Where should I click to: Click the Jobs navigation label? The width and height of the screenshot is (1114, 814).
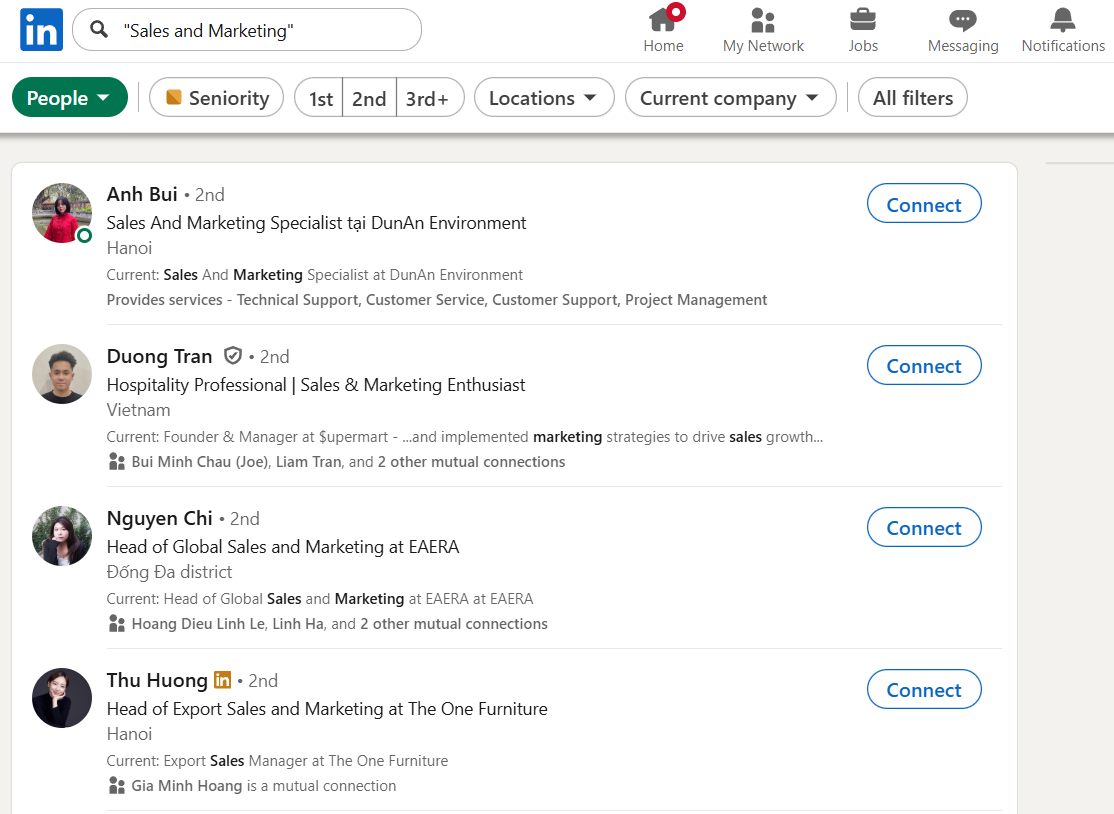click(x=862, y=45)
